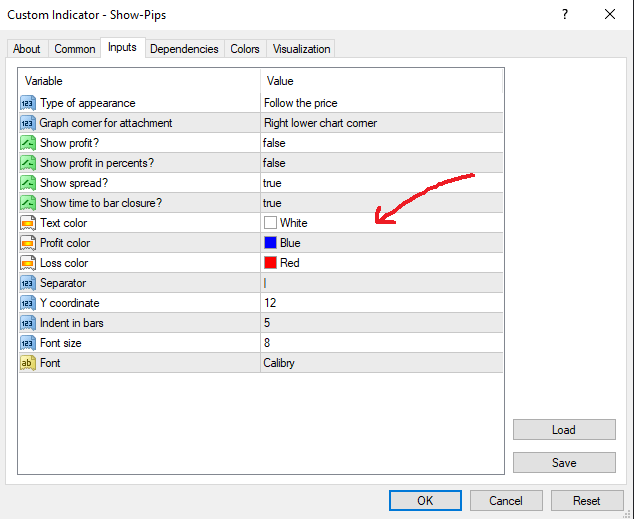Image resolution: width=634 pixels, height=519 pixels.
Task: Click the color icon beside Loss color
Action: pos(28,263)
